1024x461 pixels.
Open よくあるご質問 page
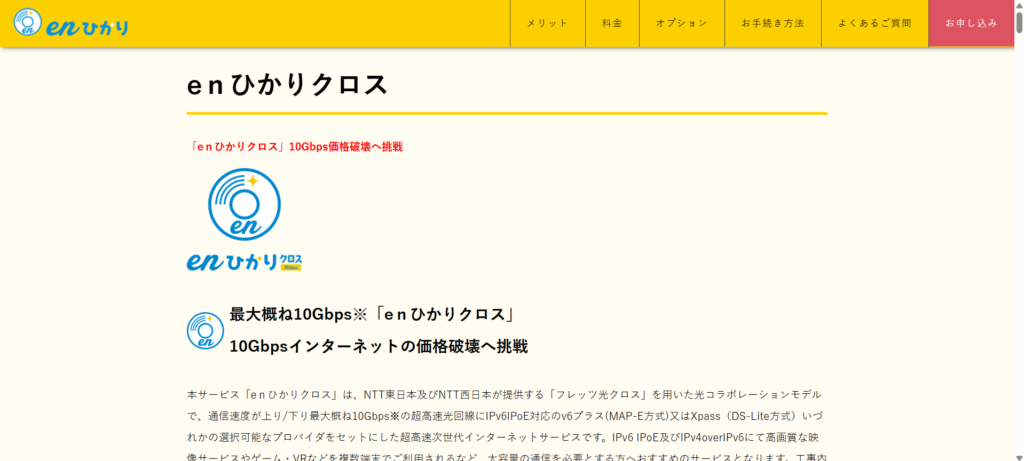[x=874, y=24]
